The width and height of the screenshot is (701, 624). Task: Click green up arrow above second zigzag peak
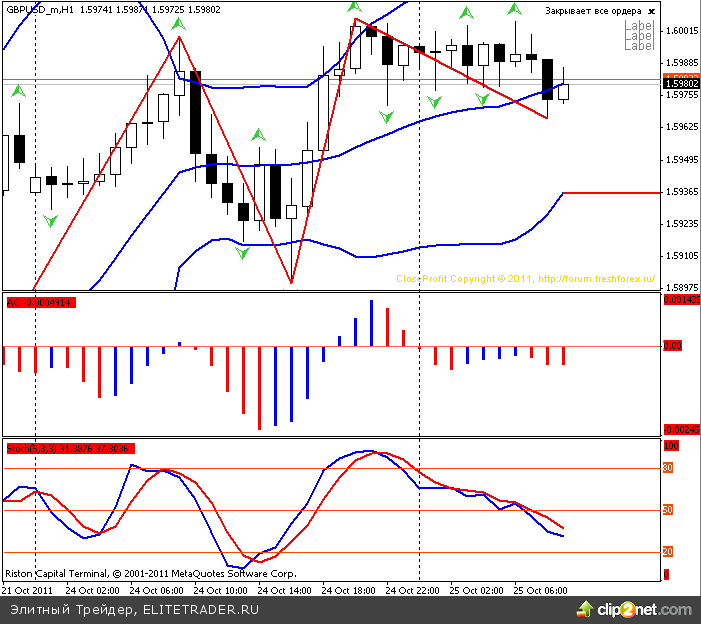tap(354, 7)
